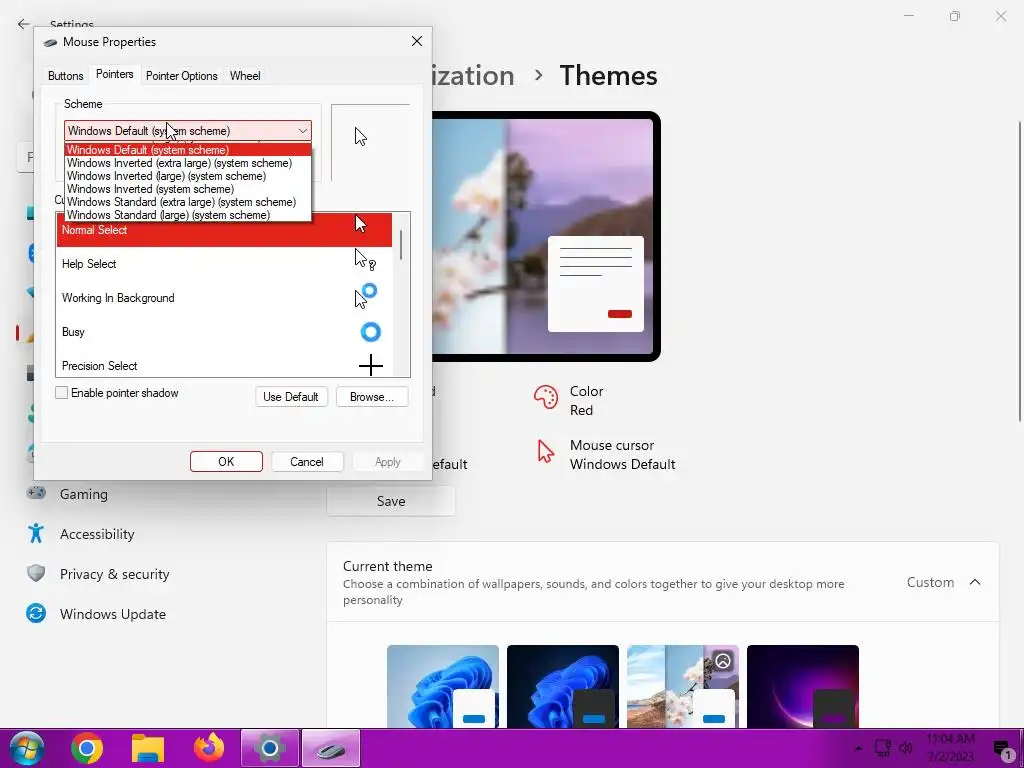1024x768 pixels.
Task: Enable pointer shadow checkbox
Action: pos(61,392)
